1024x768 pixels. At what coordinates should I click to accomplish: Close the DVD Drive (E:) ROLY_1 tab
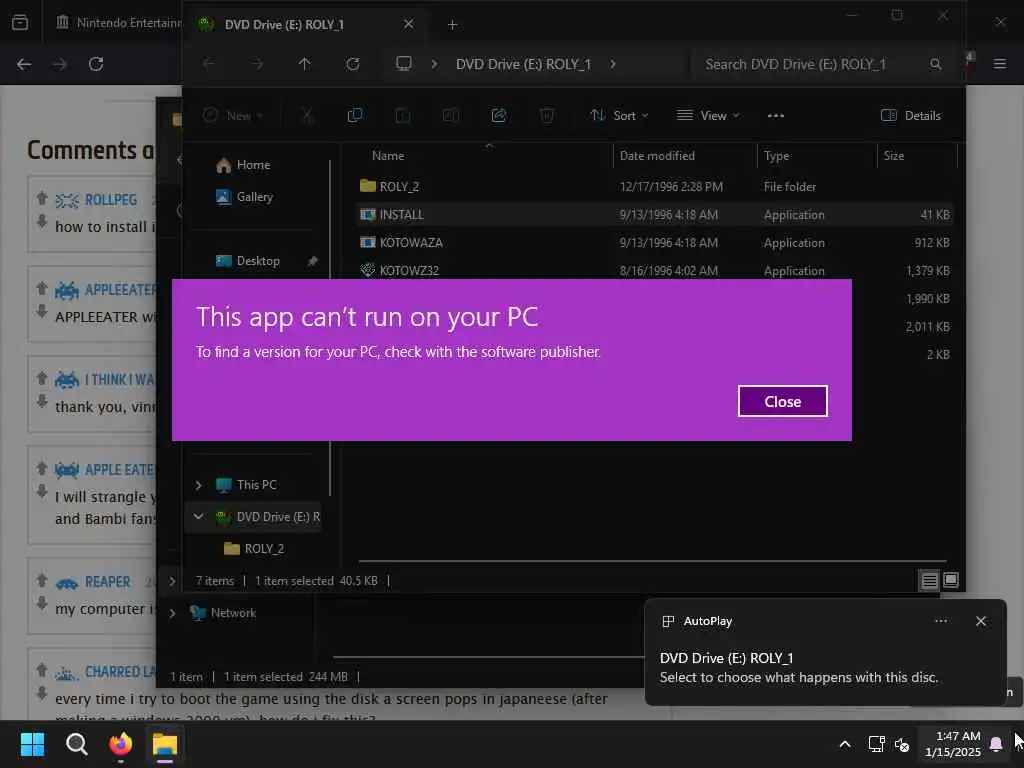[408, 24]
